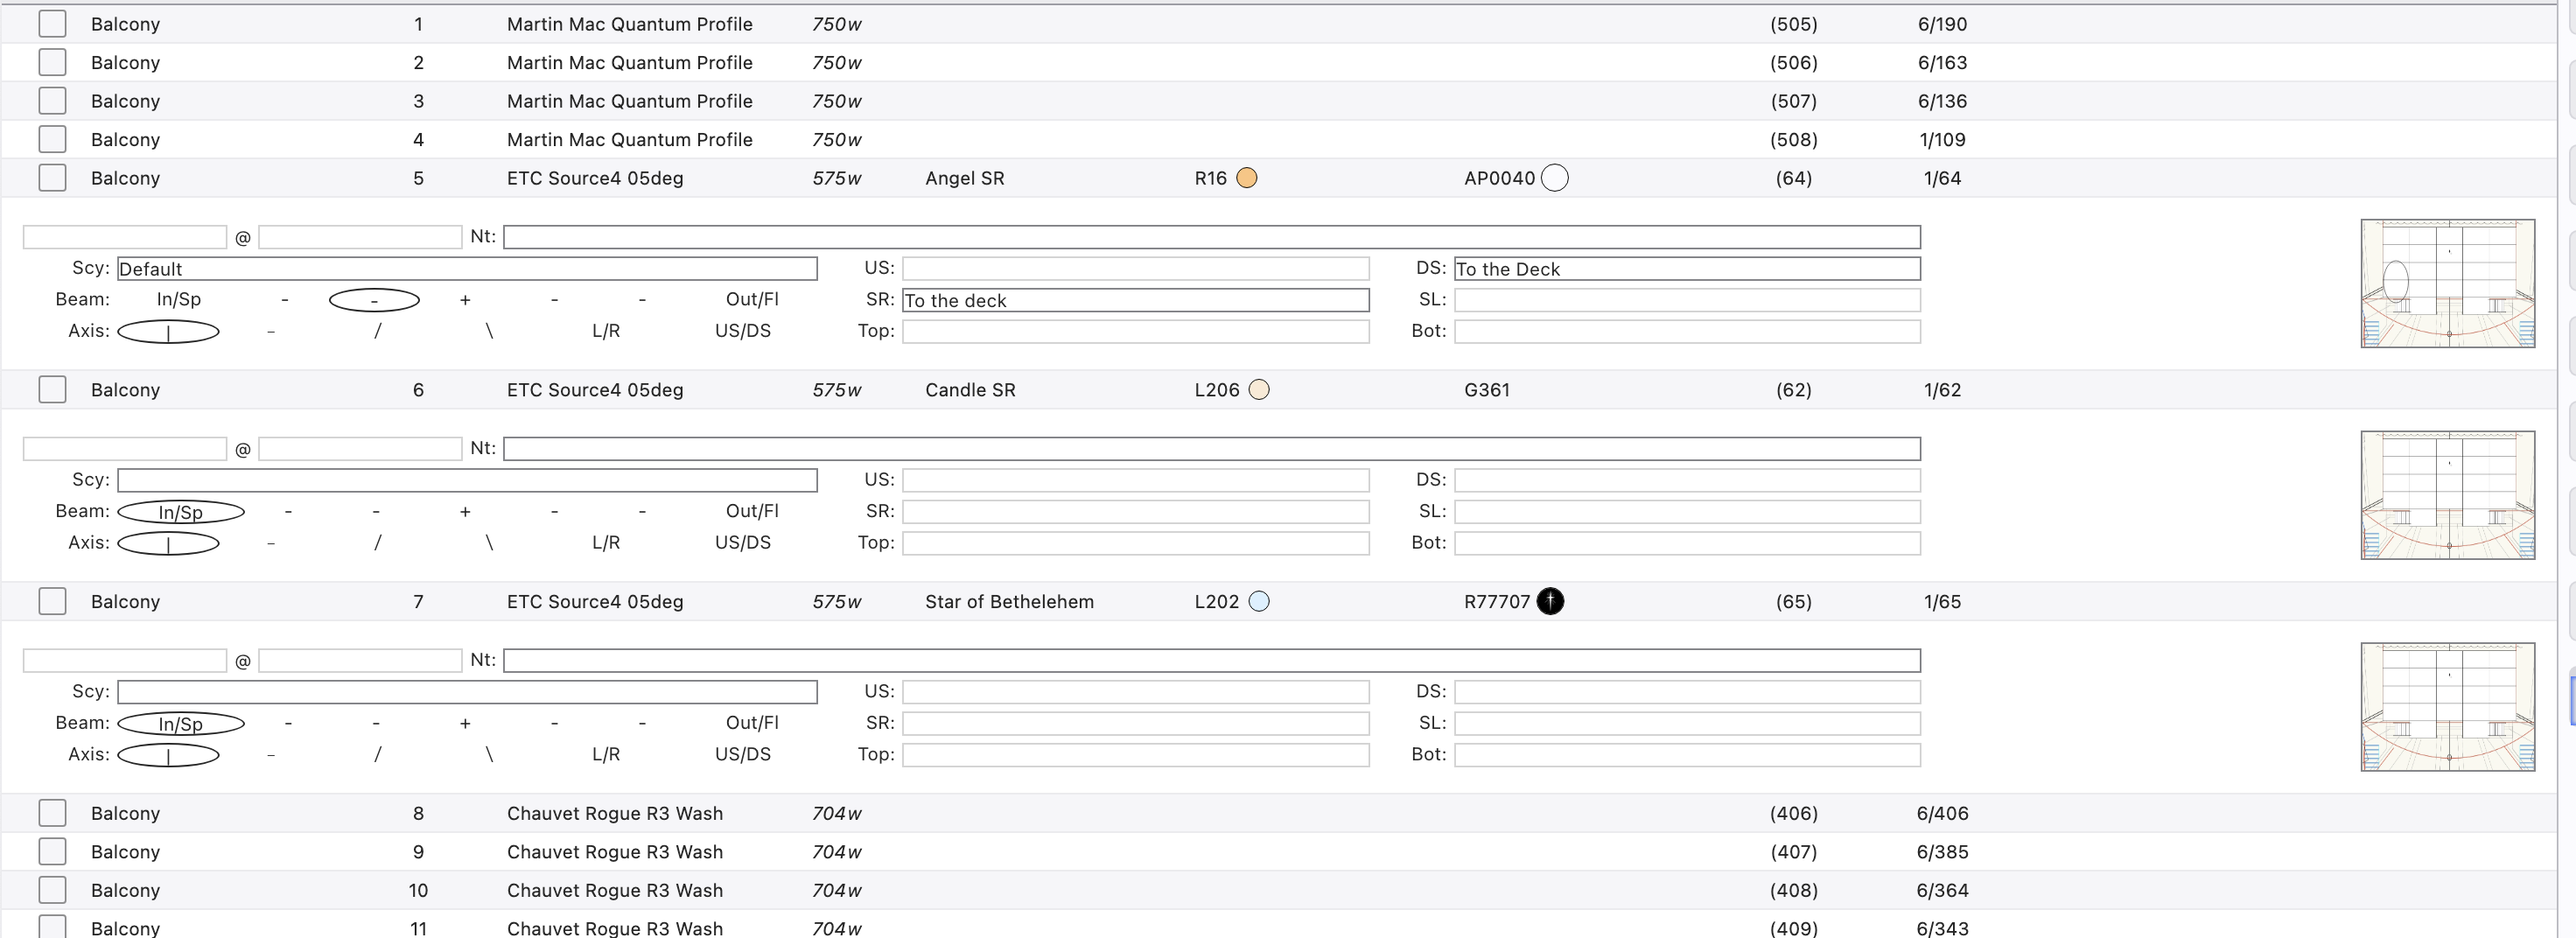Image resolution: width=2576 pixels, height=938 pixels.
Task: Click the SR field reading To the deck
Action: 1135,300
